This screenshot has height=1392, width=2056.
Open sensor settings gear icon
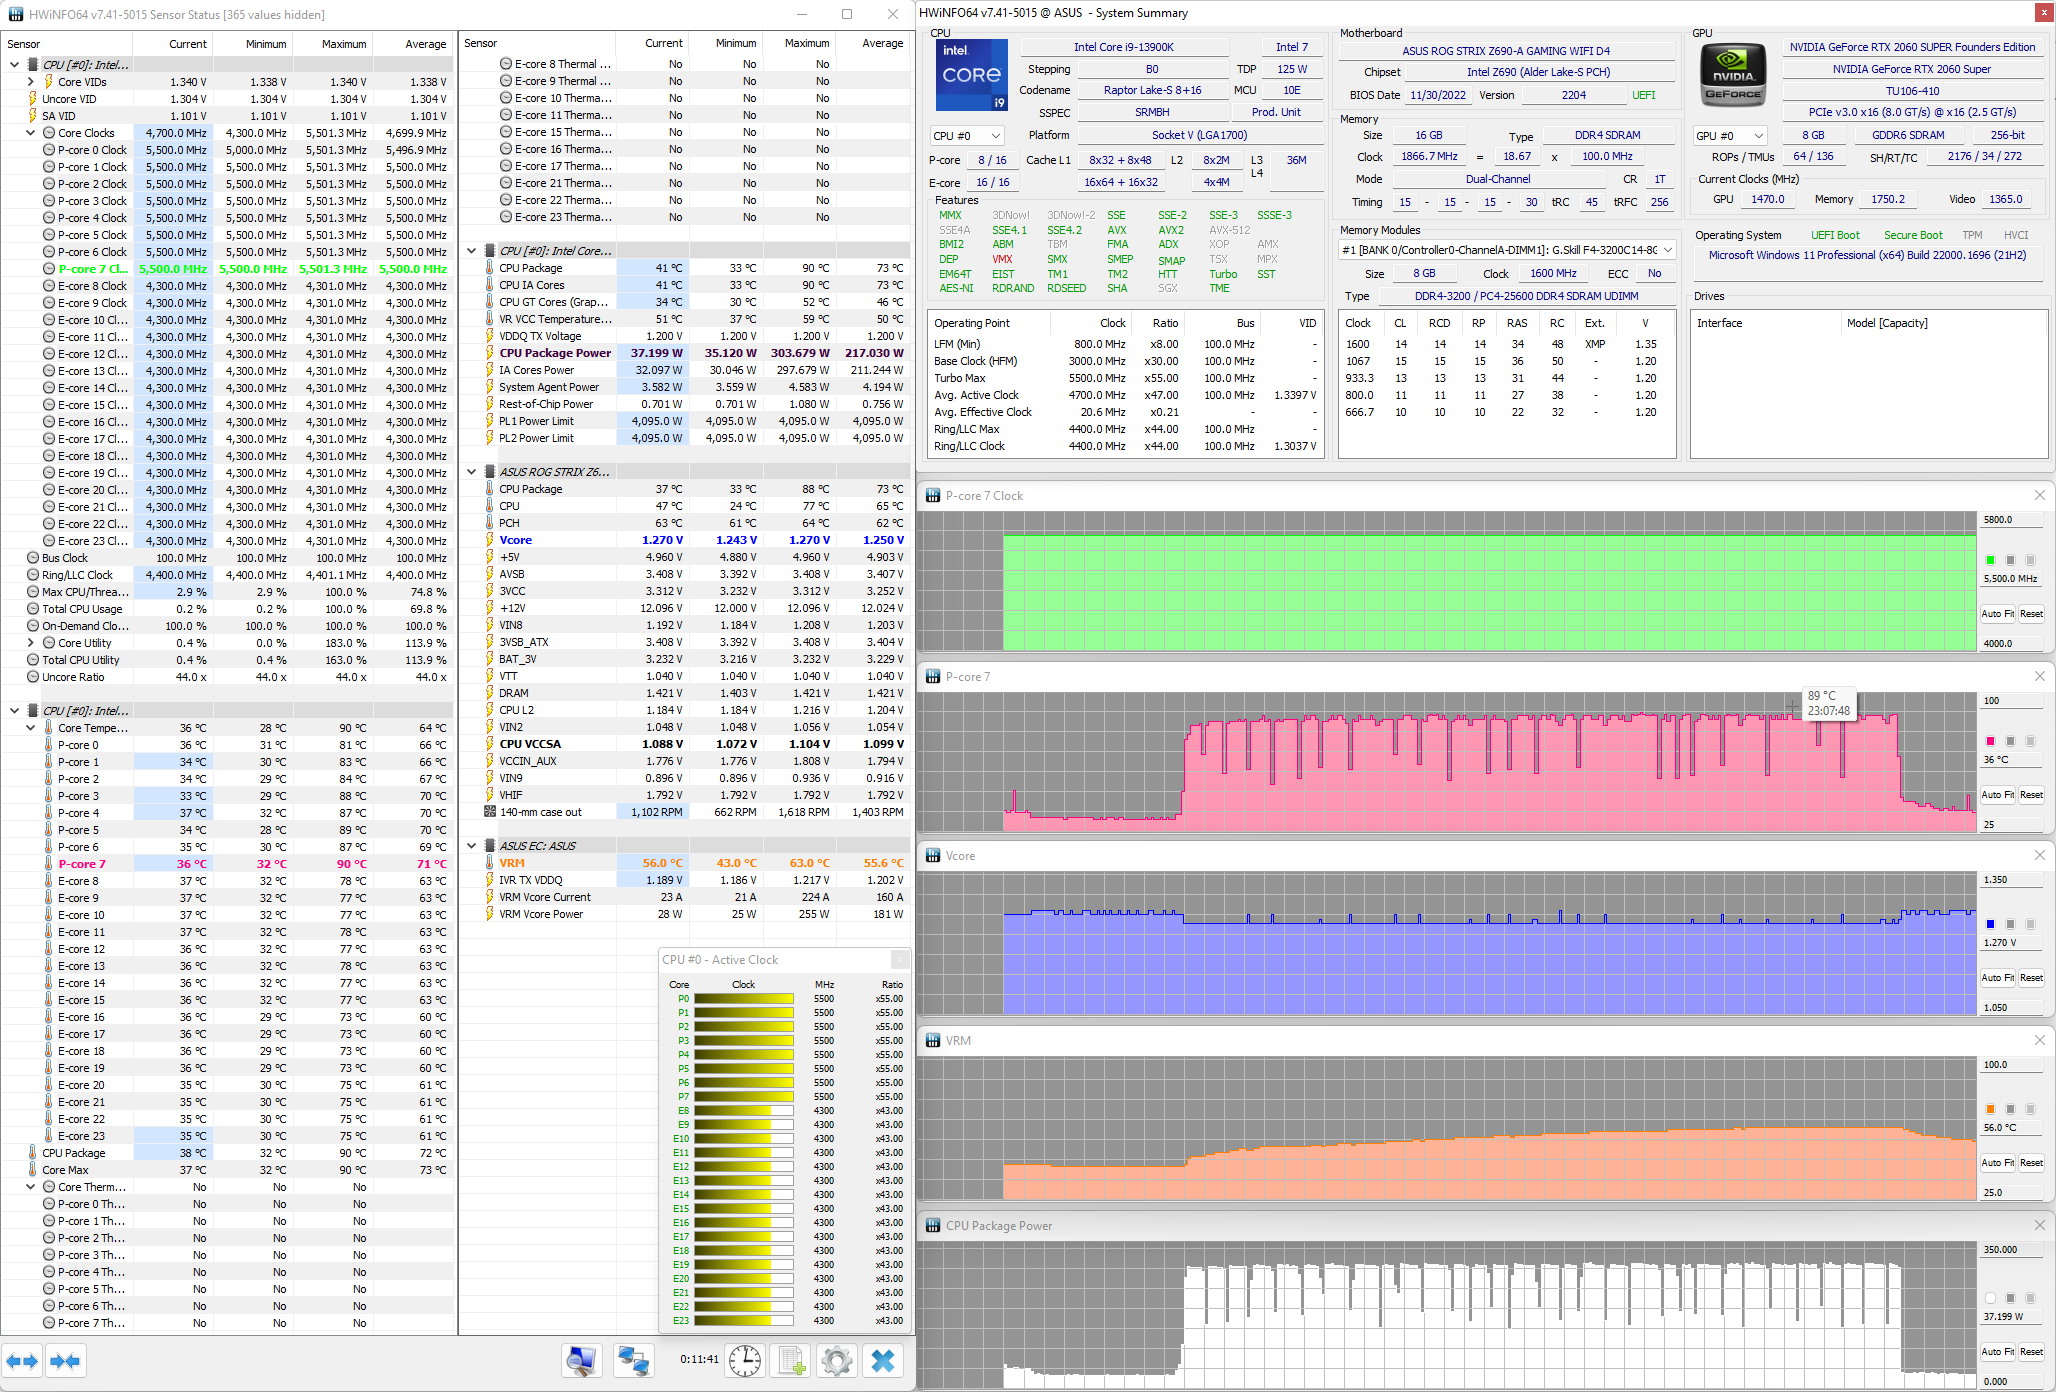click(x=836, y=1360)
